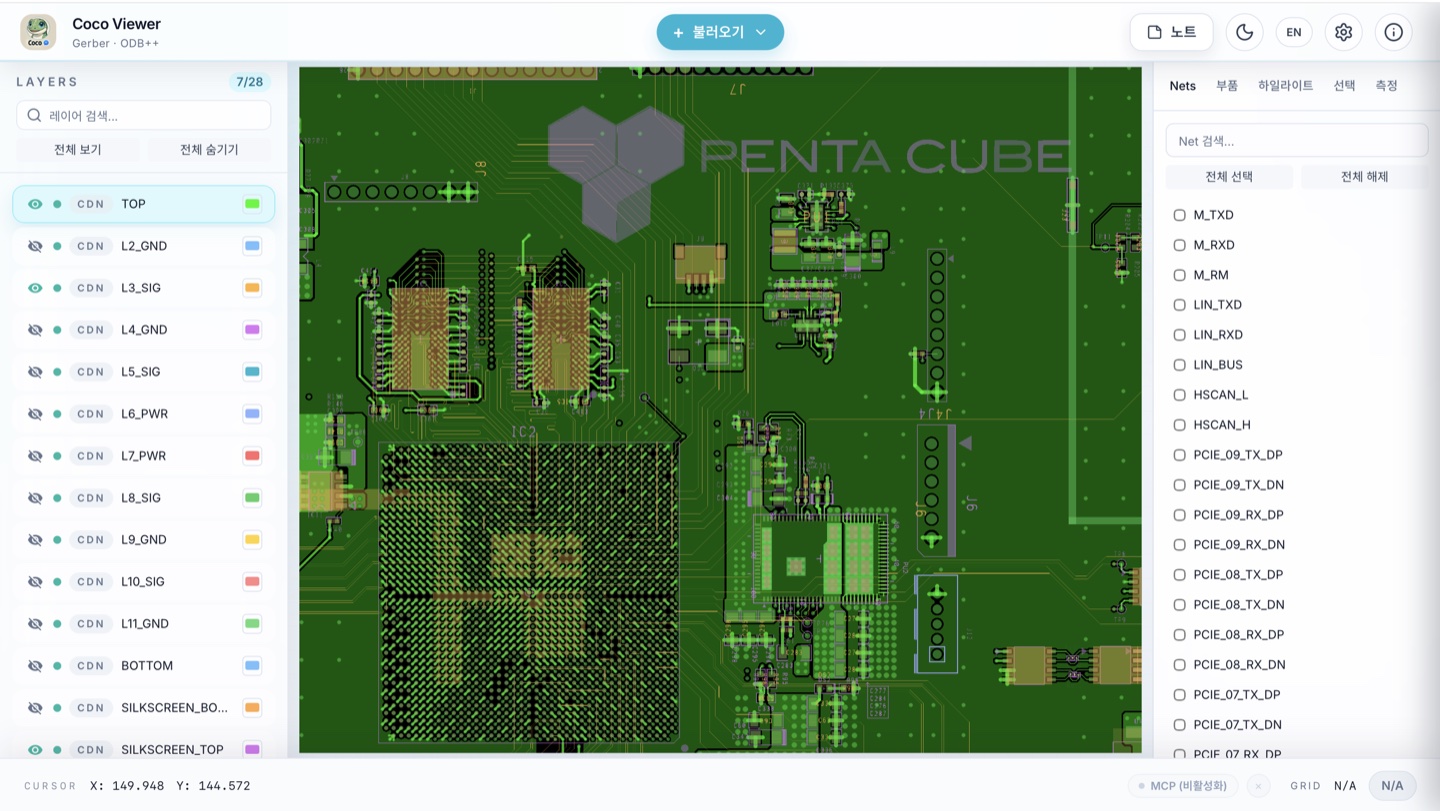Open the 측정 measurement tab
The width and height of the screenshot is (1440, 811).
coord(1386,86)
